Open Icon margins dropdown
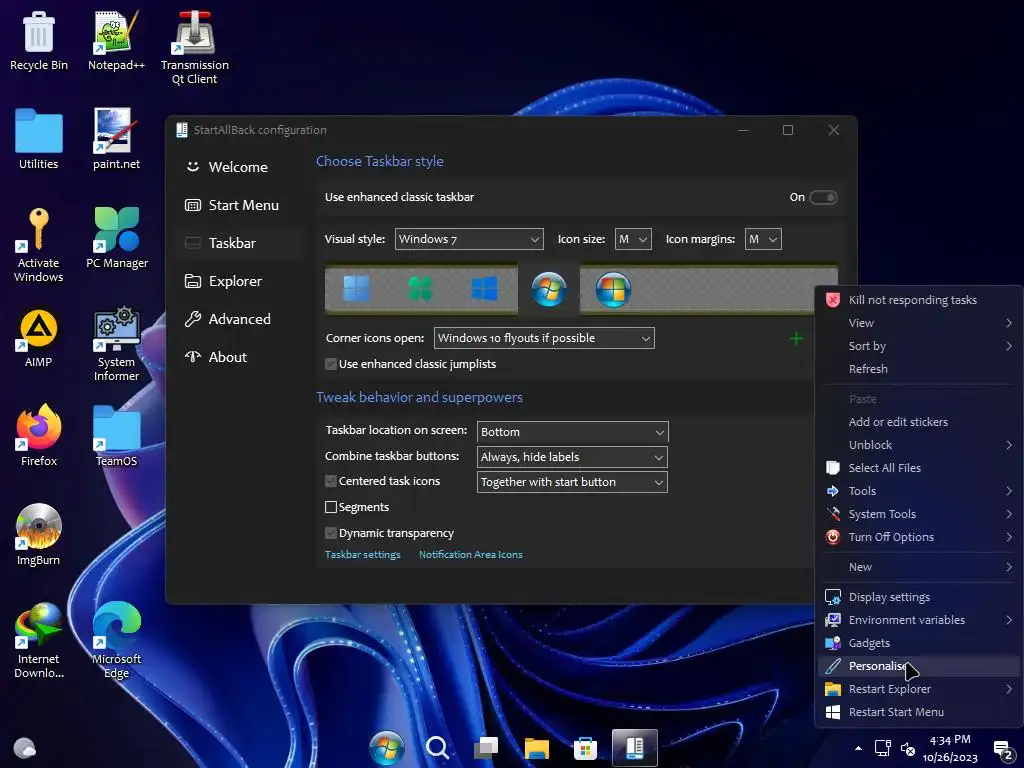The height and width of the screenshot is (768, 1024). 763,239
